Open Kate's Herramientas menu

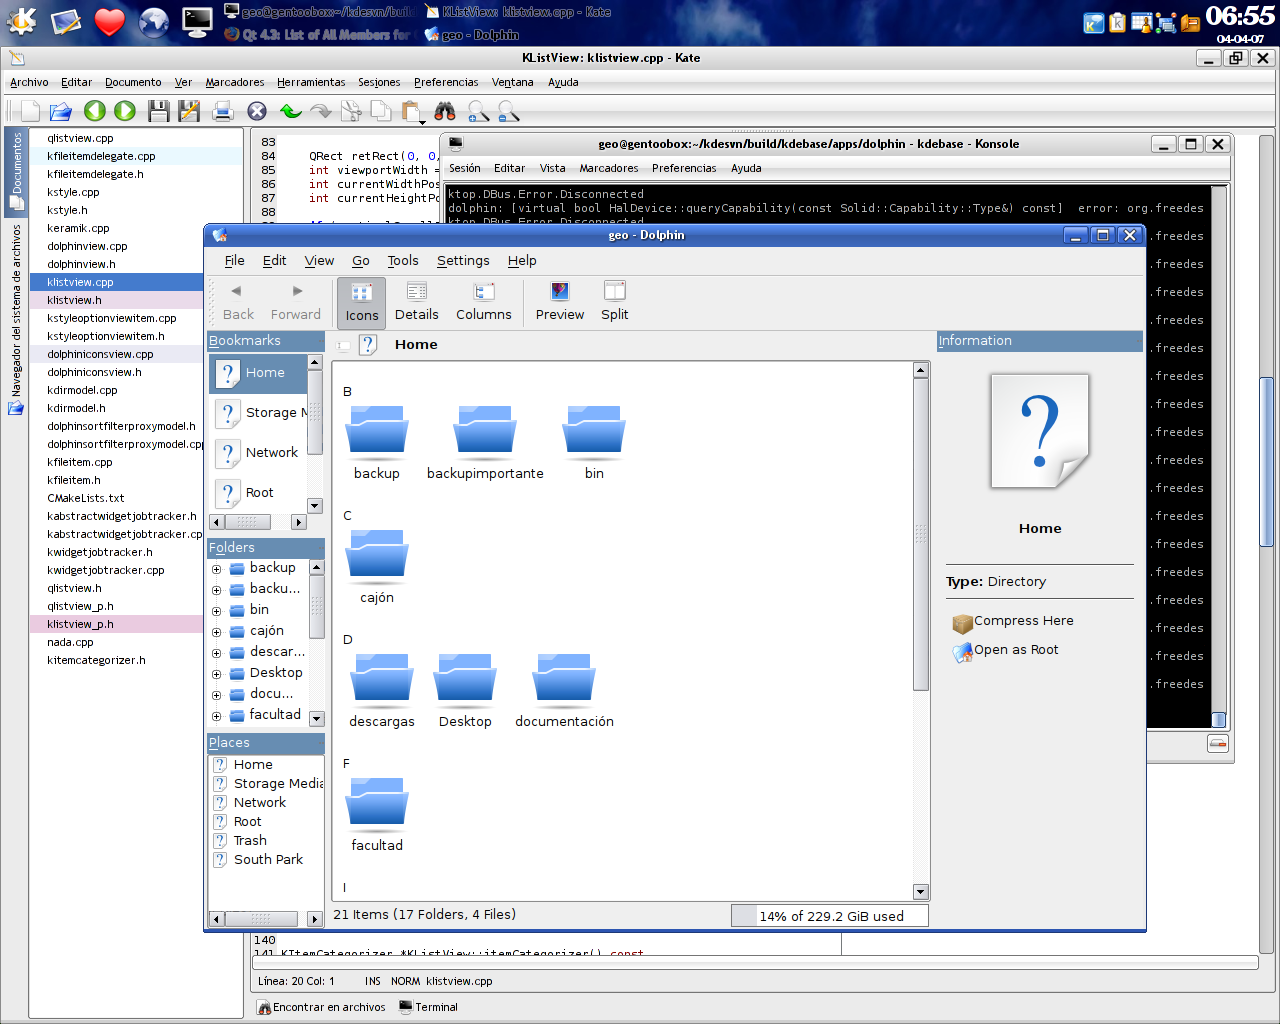click(x=311, y=82)
